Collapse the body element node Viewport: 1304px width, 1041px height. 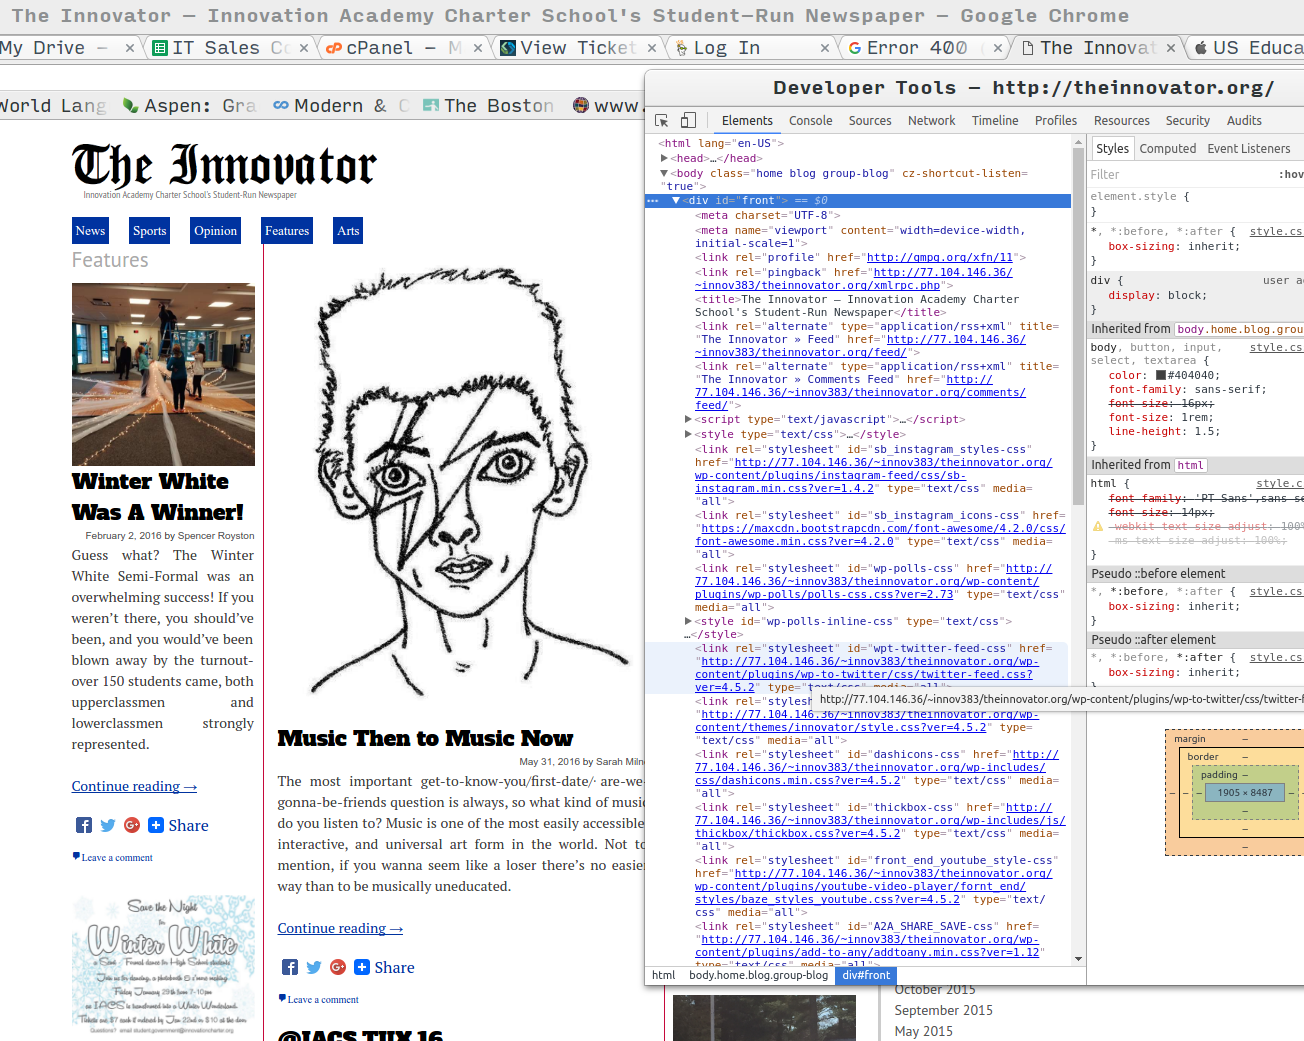[664, 173]
